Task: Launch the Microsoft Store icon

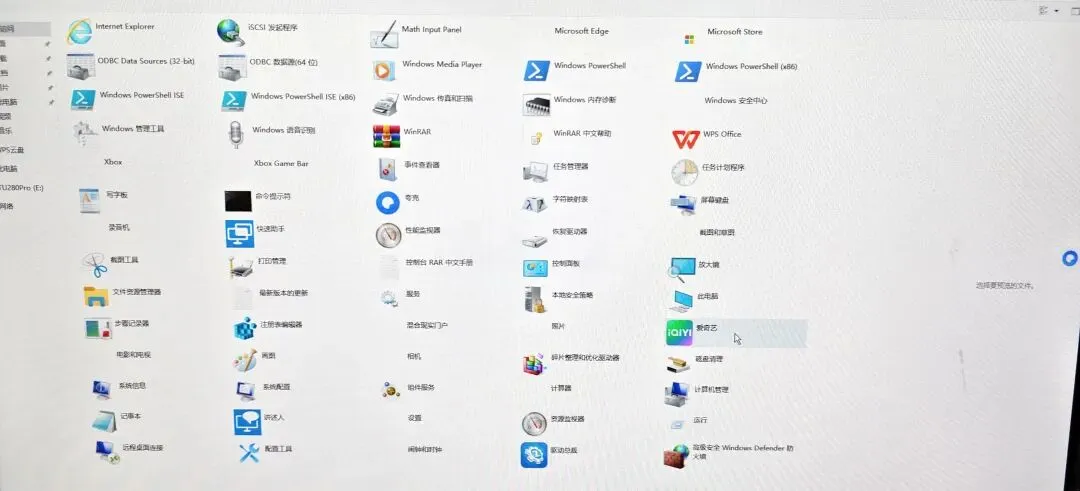Action: tap(689, 39)
